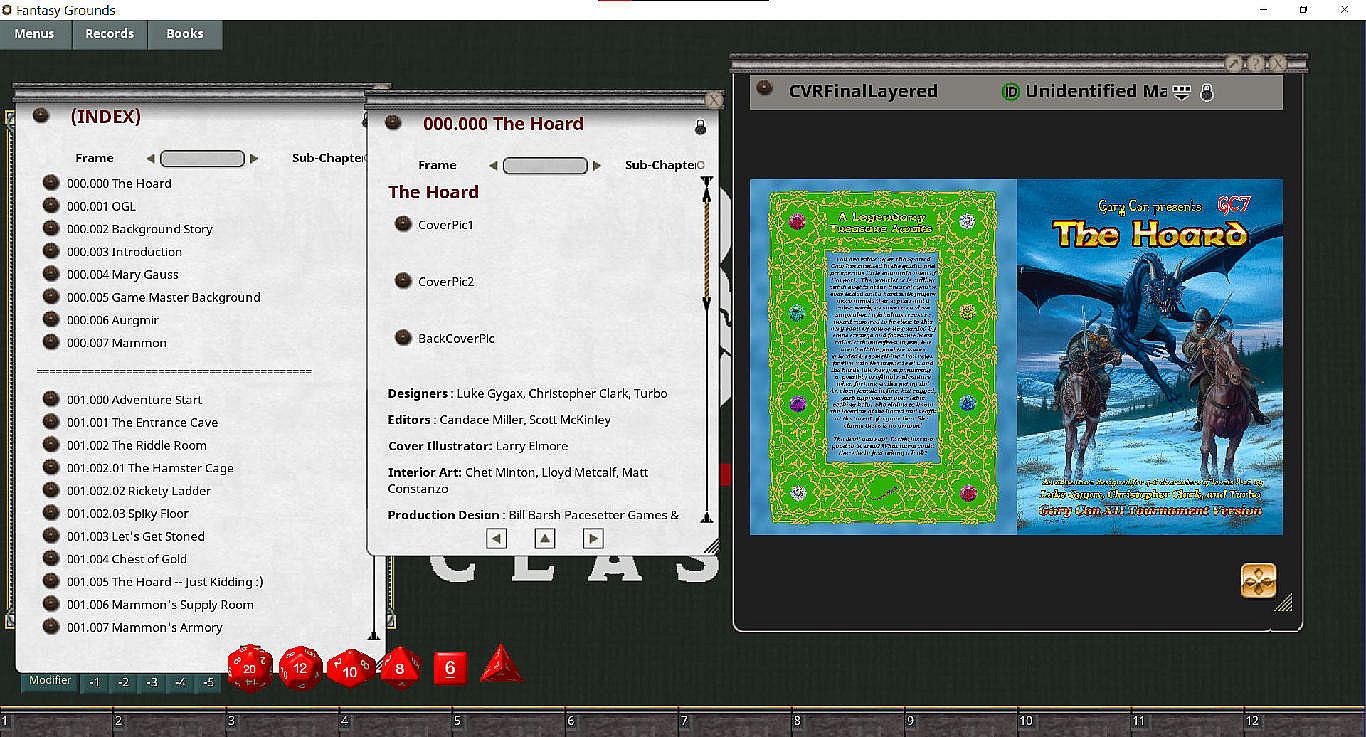Click the orange image toolbar button

click(x=1258, y=581)
